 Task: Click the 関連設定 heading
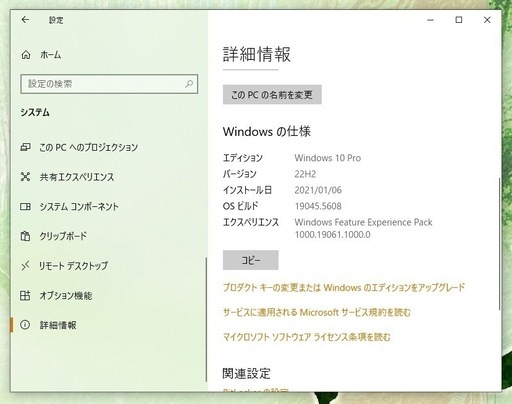[x=246, y=374]
